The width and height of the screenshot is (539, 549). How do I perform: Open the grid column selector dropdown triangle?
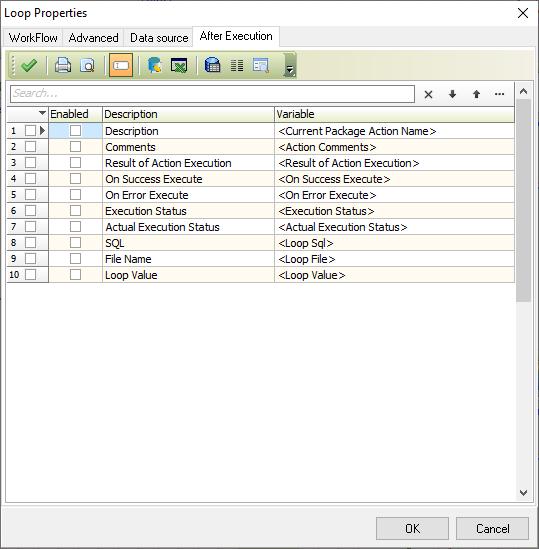(x=42, y=113)
